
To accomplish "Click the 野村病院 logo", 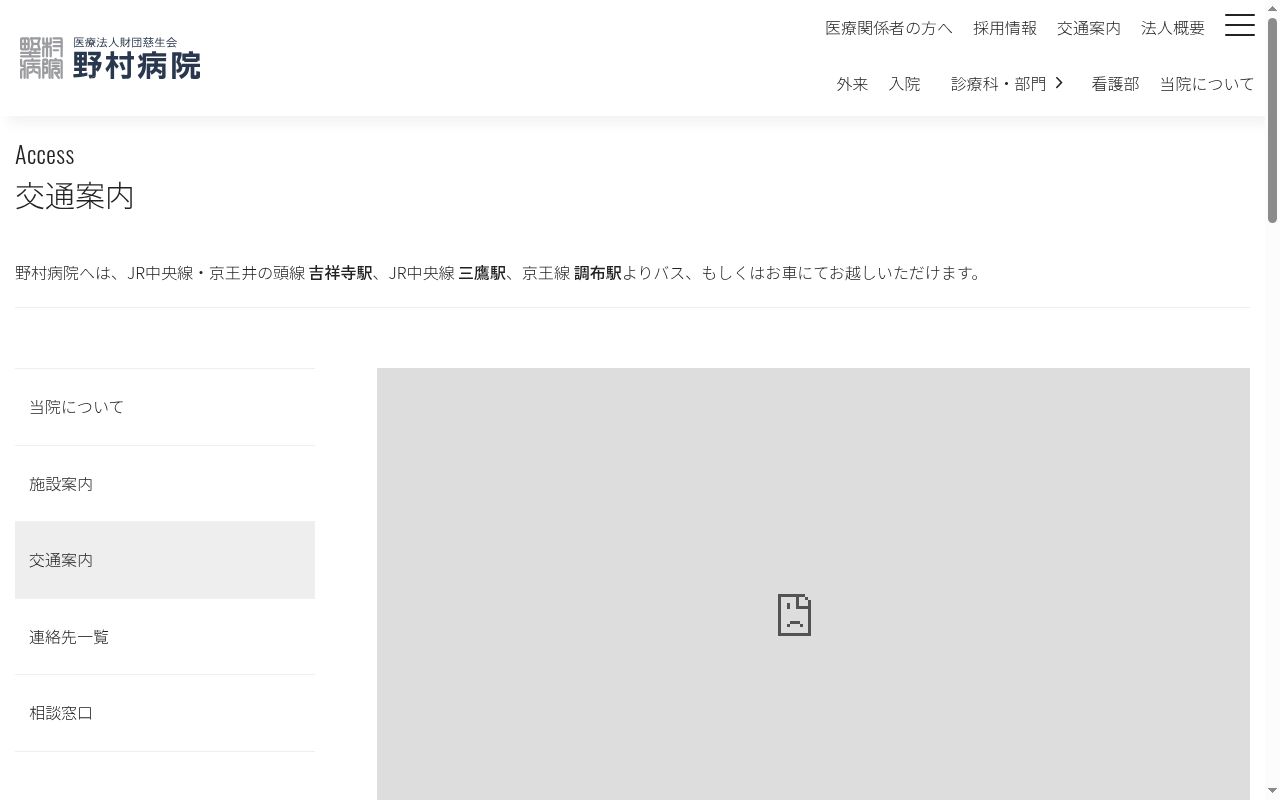I will pyautogui.click(x=110, y=58).
